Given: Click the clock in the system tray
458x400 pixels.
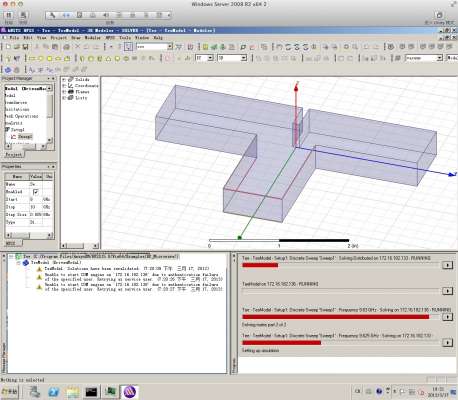Looking at the screenshot, I should (x=438, y=392).
